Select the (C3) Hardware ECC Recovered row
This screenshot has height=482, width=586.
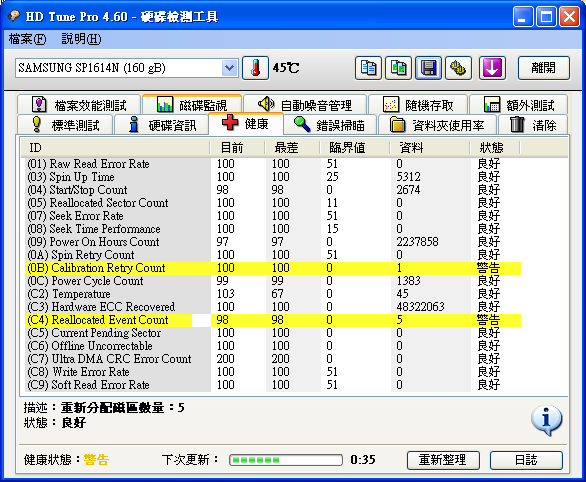273,307
